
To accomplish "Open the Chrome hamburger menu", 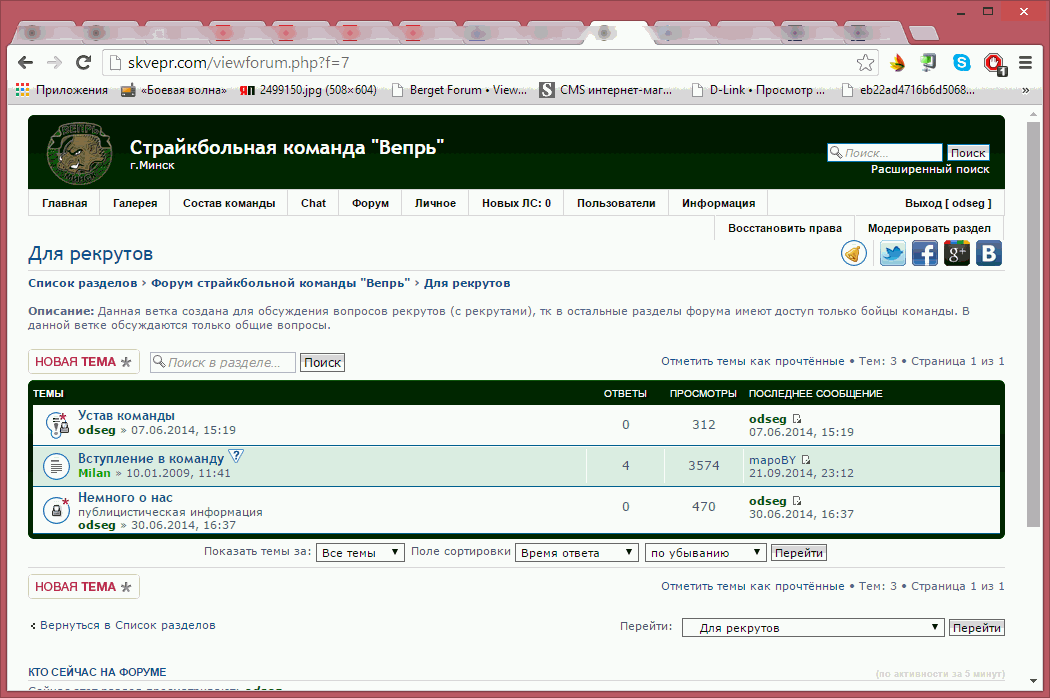I will (x=1025, y=62).
